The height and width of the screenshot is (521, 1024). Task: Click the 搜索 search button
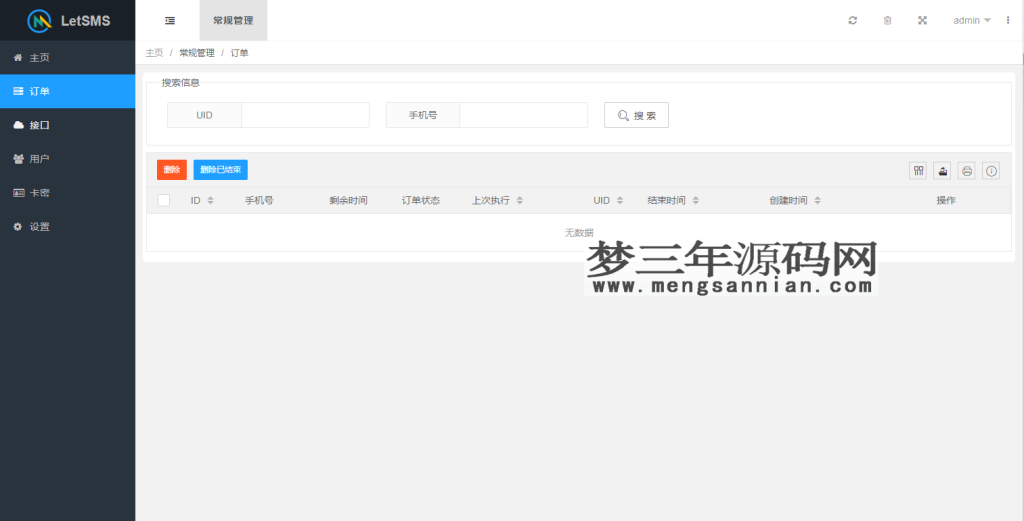636,115
